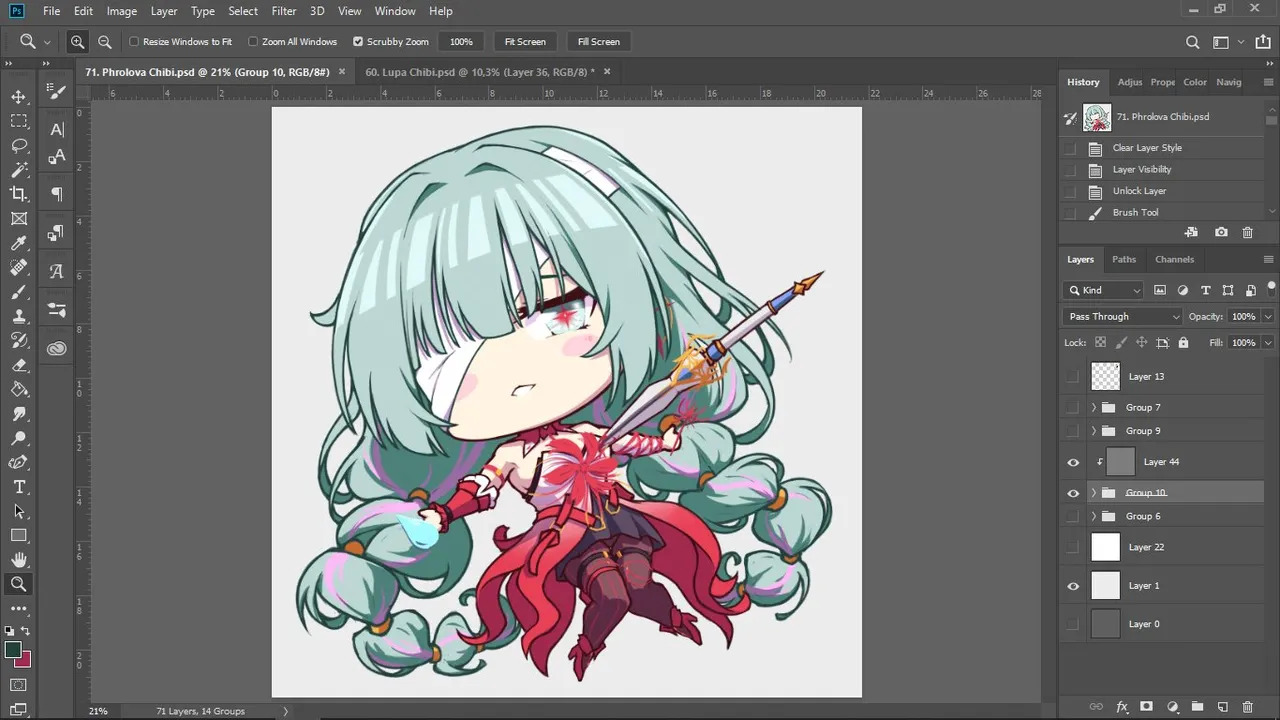Select the Horizontal Type tool

tap(19, 487)
